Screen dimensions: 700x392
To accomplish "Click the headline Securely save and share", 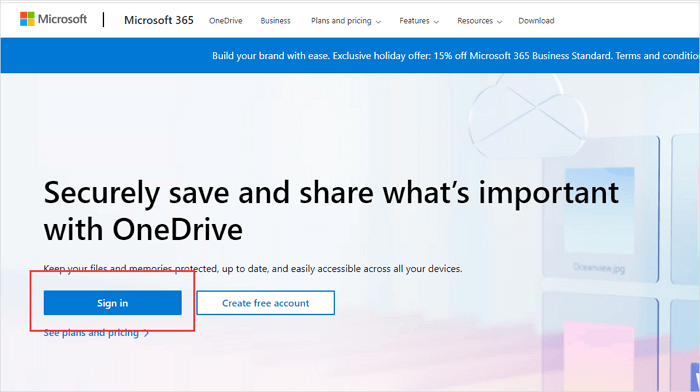I will (x=331, y=211).
